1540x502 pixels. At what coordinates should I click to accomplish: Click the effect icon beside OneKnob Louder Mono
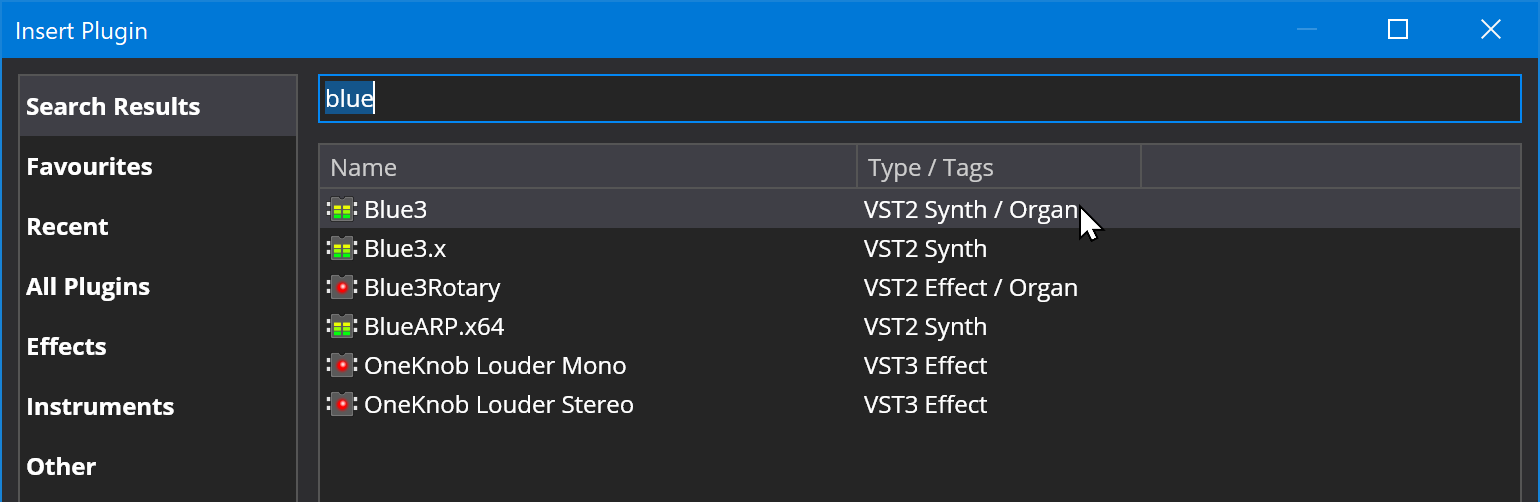point(342,366)
